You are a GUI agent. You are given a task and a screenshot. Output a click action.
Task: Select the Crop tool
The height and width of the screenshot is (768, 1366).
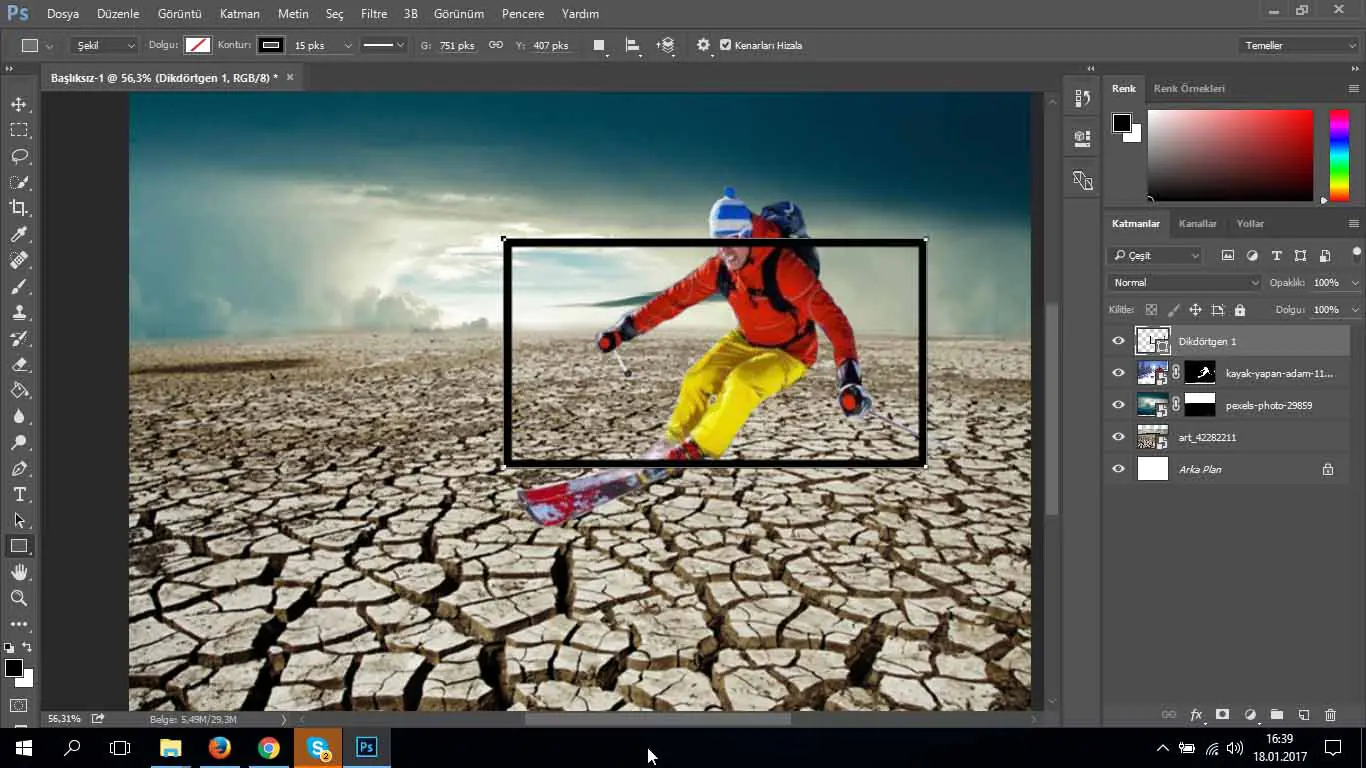pyautogui.click(x=19, y=208)
